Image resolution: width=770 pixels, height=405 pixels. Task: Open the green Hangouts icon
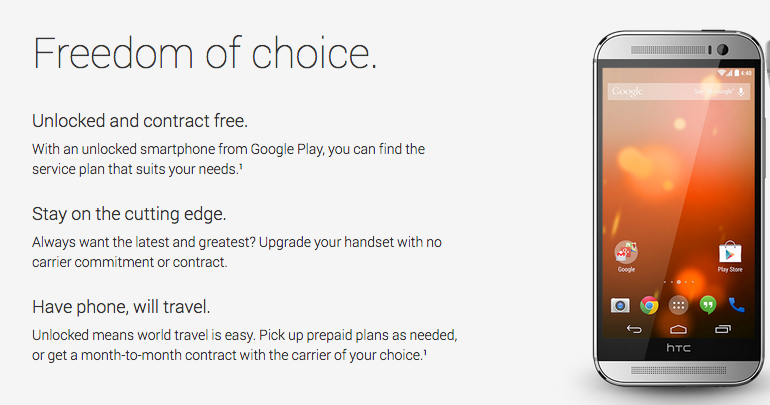point(708,305)
